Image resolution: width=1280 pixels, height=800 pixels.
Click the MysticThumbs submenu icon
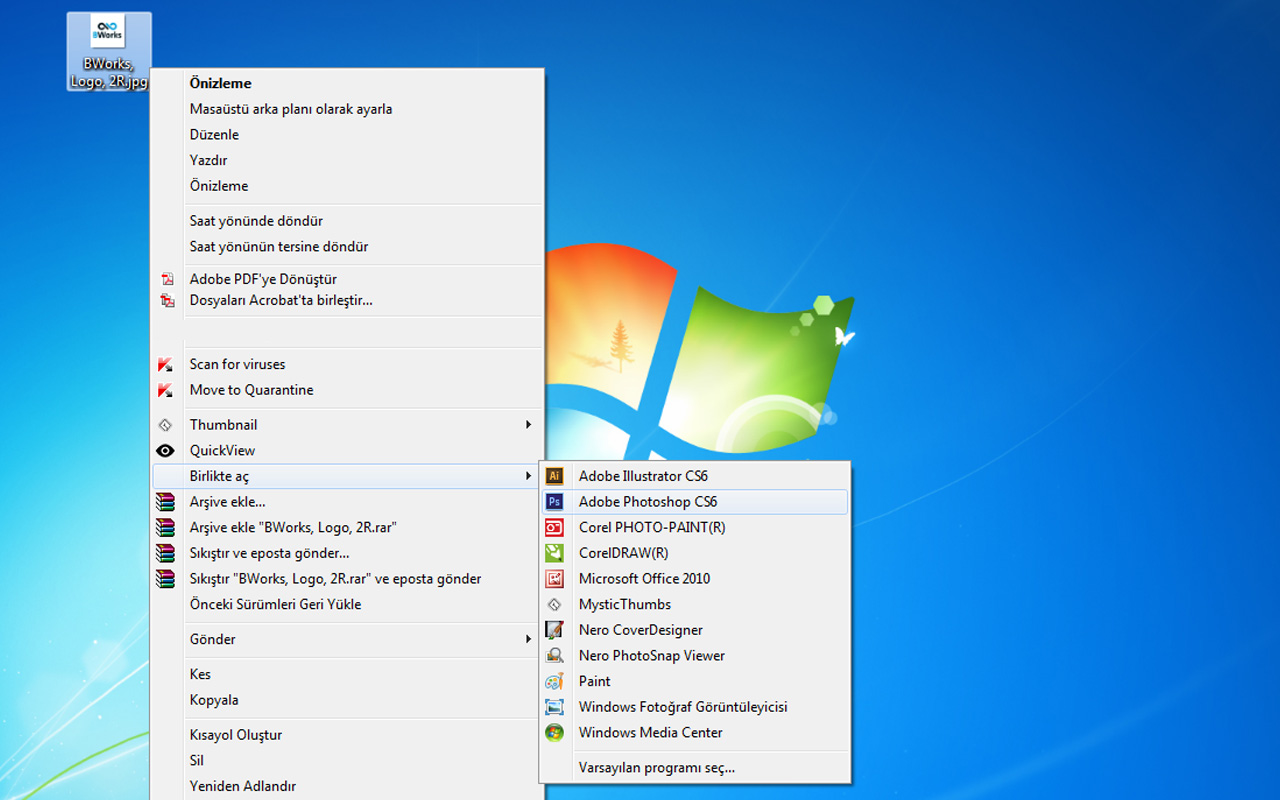click(x=554, y=604)
